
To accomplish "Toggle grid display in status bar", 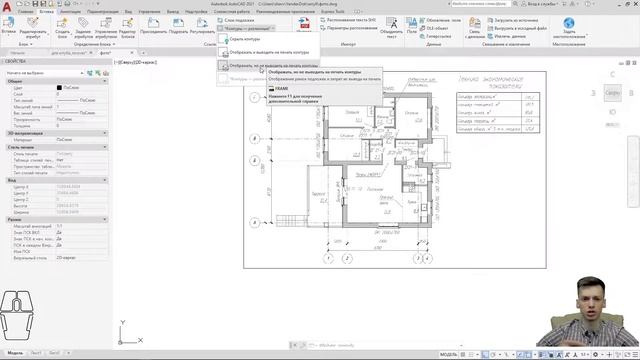I will tap(463, 355).
